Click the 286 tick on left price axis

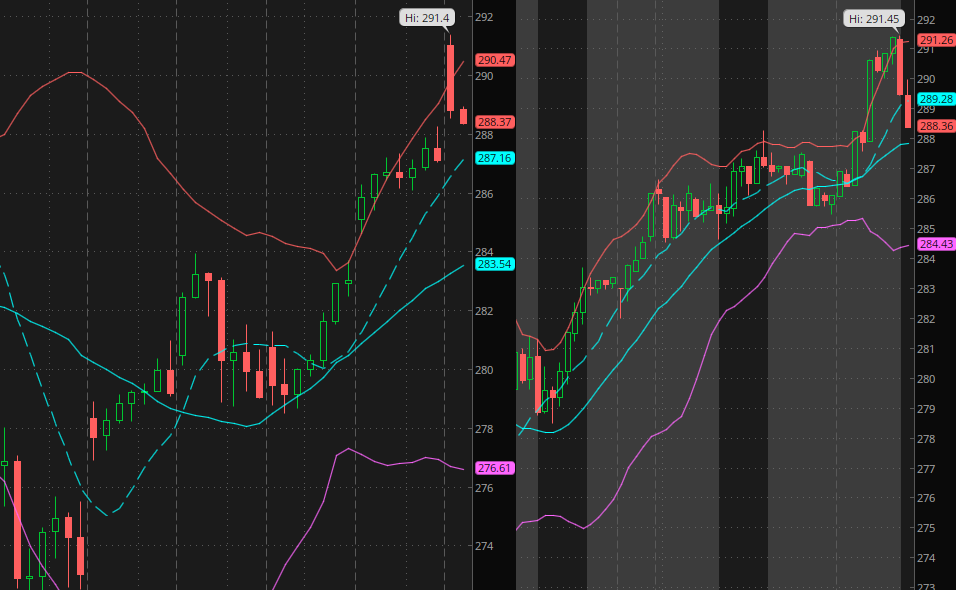(x=484, y=194)
